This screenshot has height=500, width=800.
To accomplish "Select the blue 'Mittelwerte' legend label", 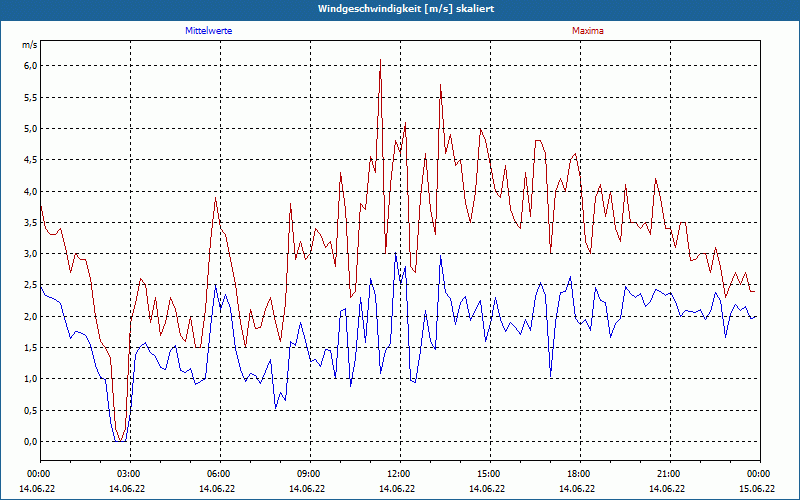I will [x=209, y=31].
